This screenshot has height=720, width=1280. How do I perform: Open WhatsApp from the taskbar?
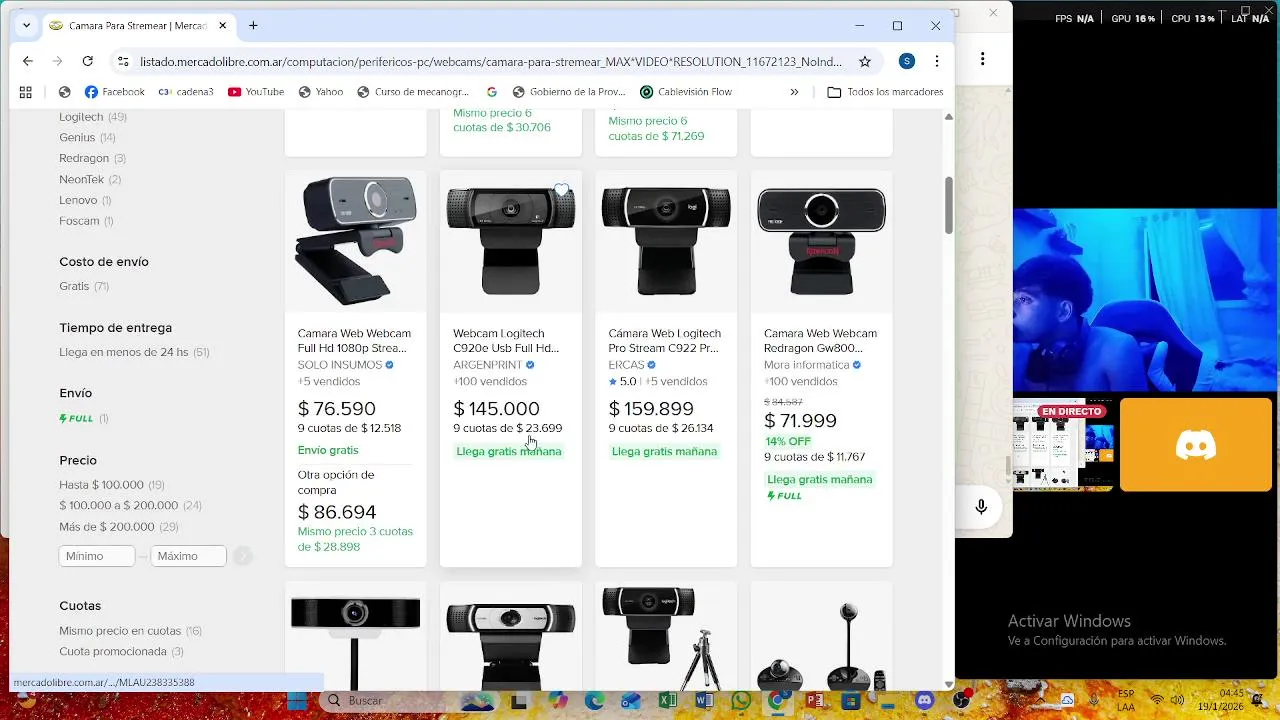pyautogui.click(x=741, y=701)
